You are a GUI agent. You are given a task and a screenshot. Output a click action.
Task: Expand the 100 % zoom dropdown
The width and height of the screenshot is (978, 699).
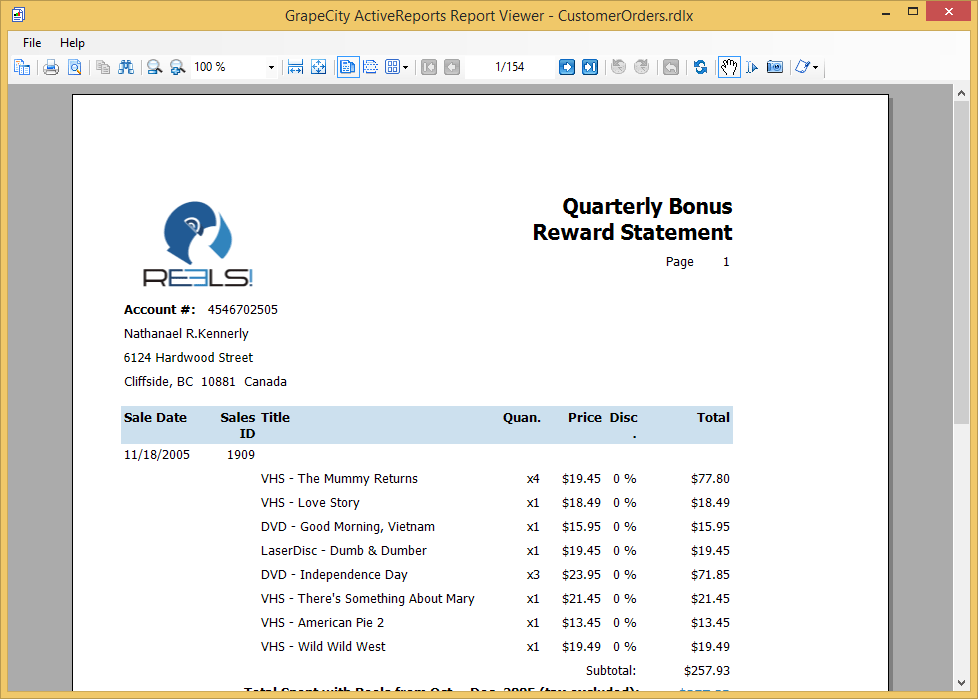click(x=271, y=67)
